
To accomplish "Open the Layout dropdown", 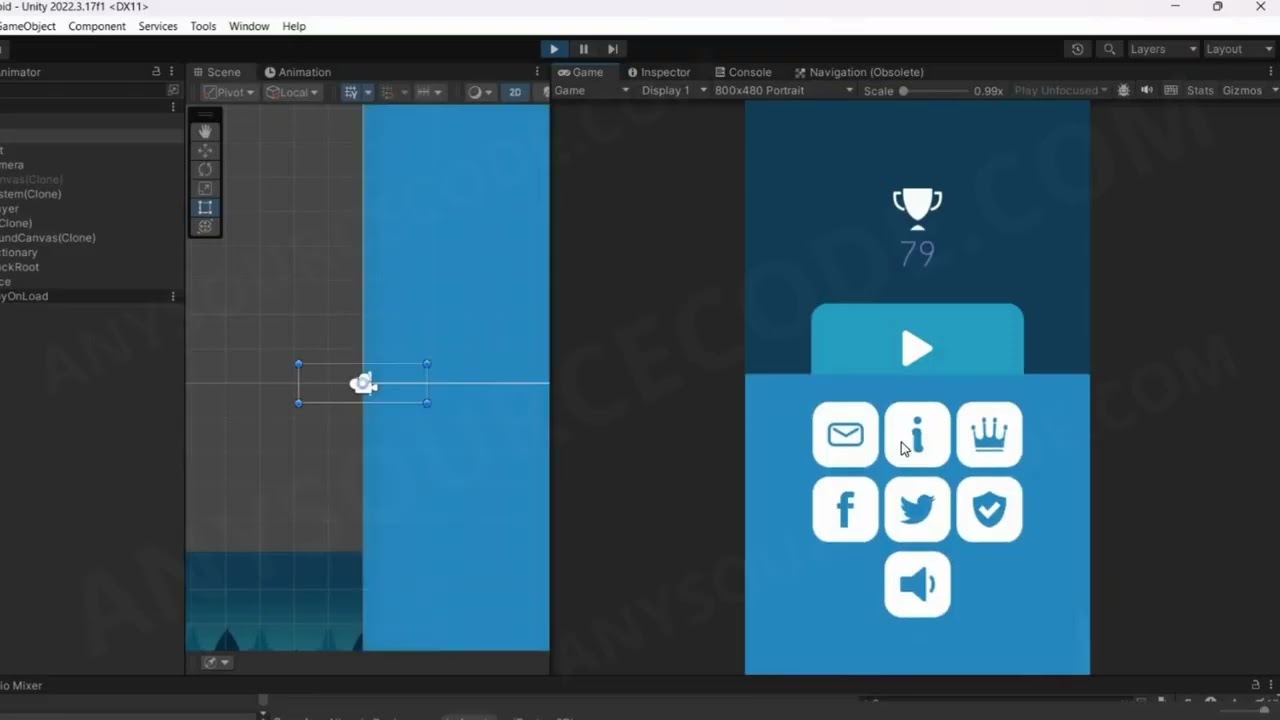I will tap(1238, 49).
